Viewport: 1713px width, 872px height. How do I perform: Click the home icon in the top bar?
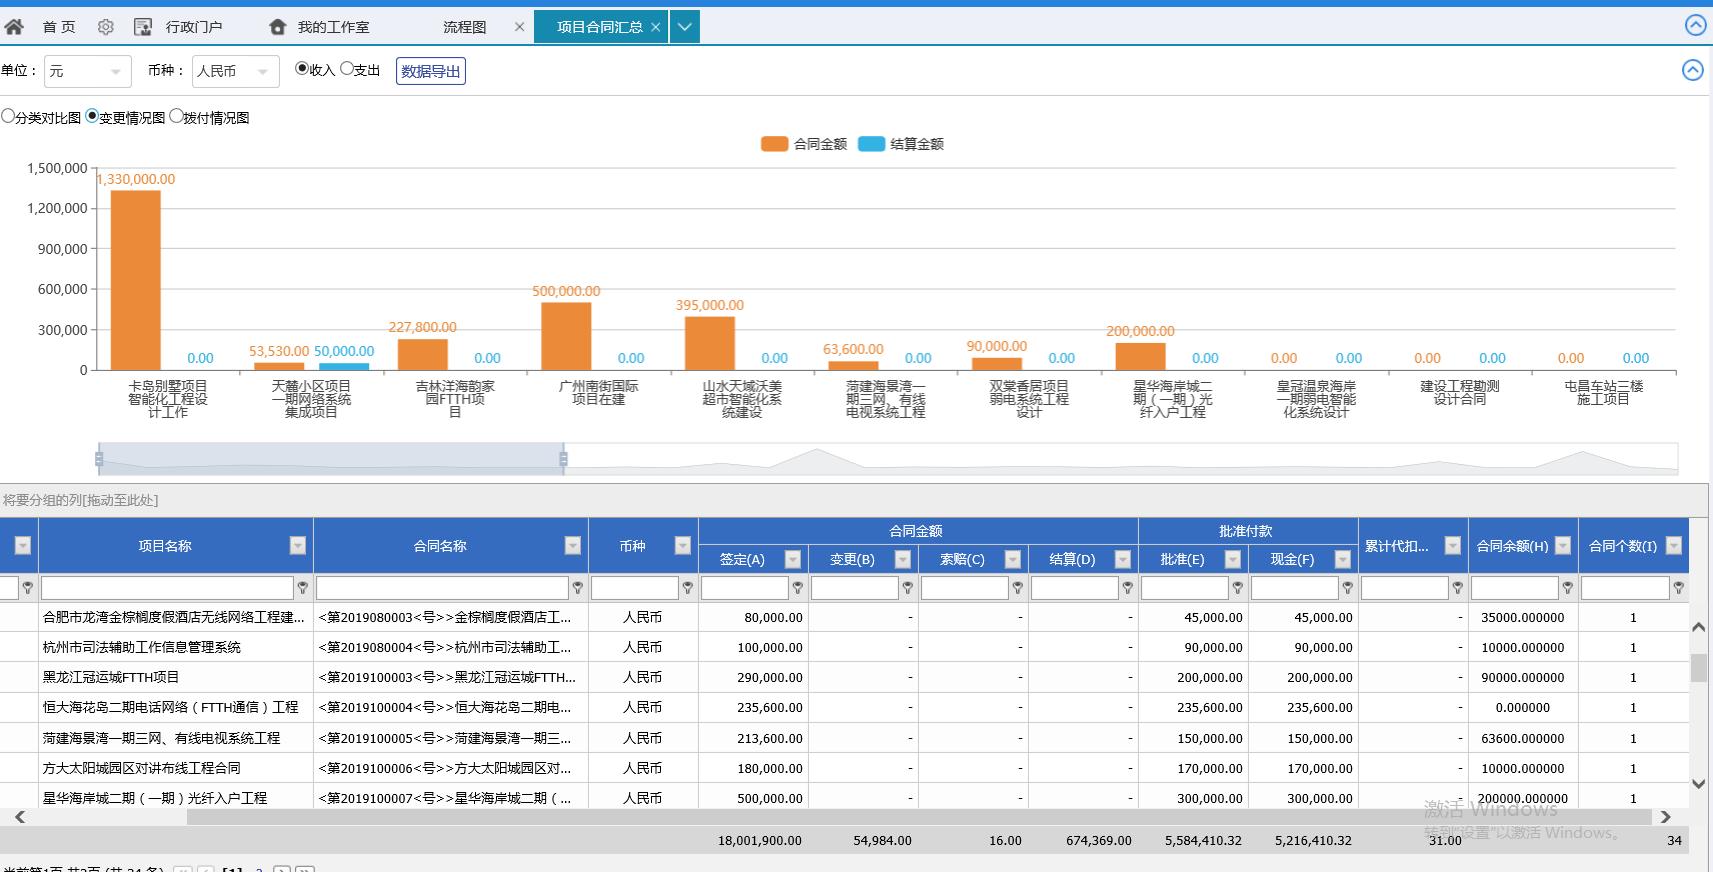tap(14, 27)
